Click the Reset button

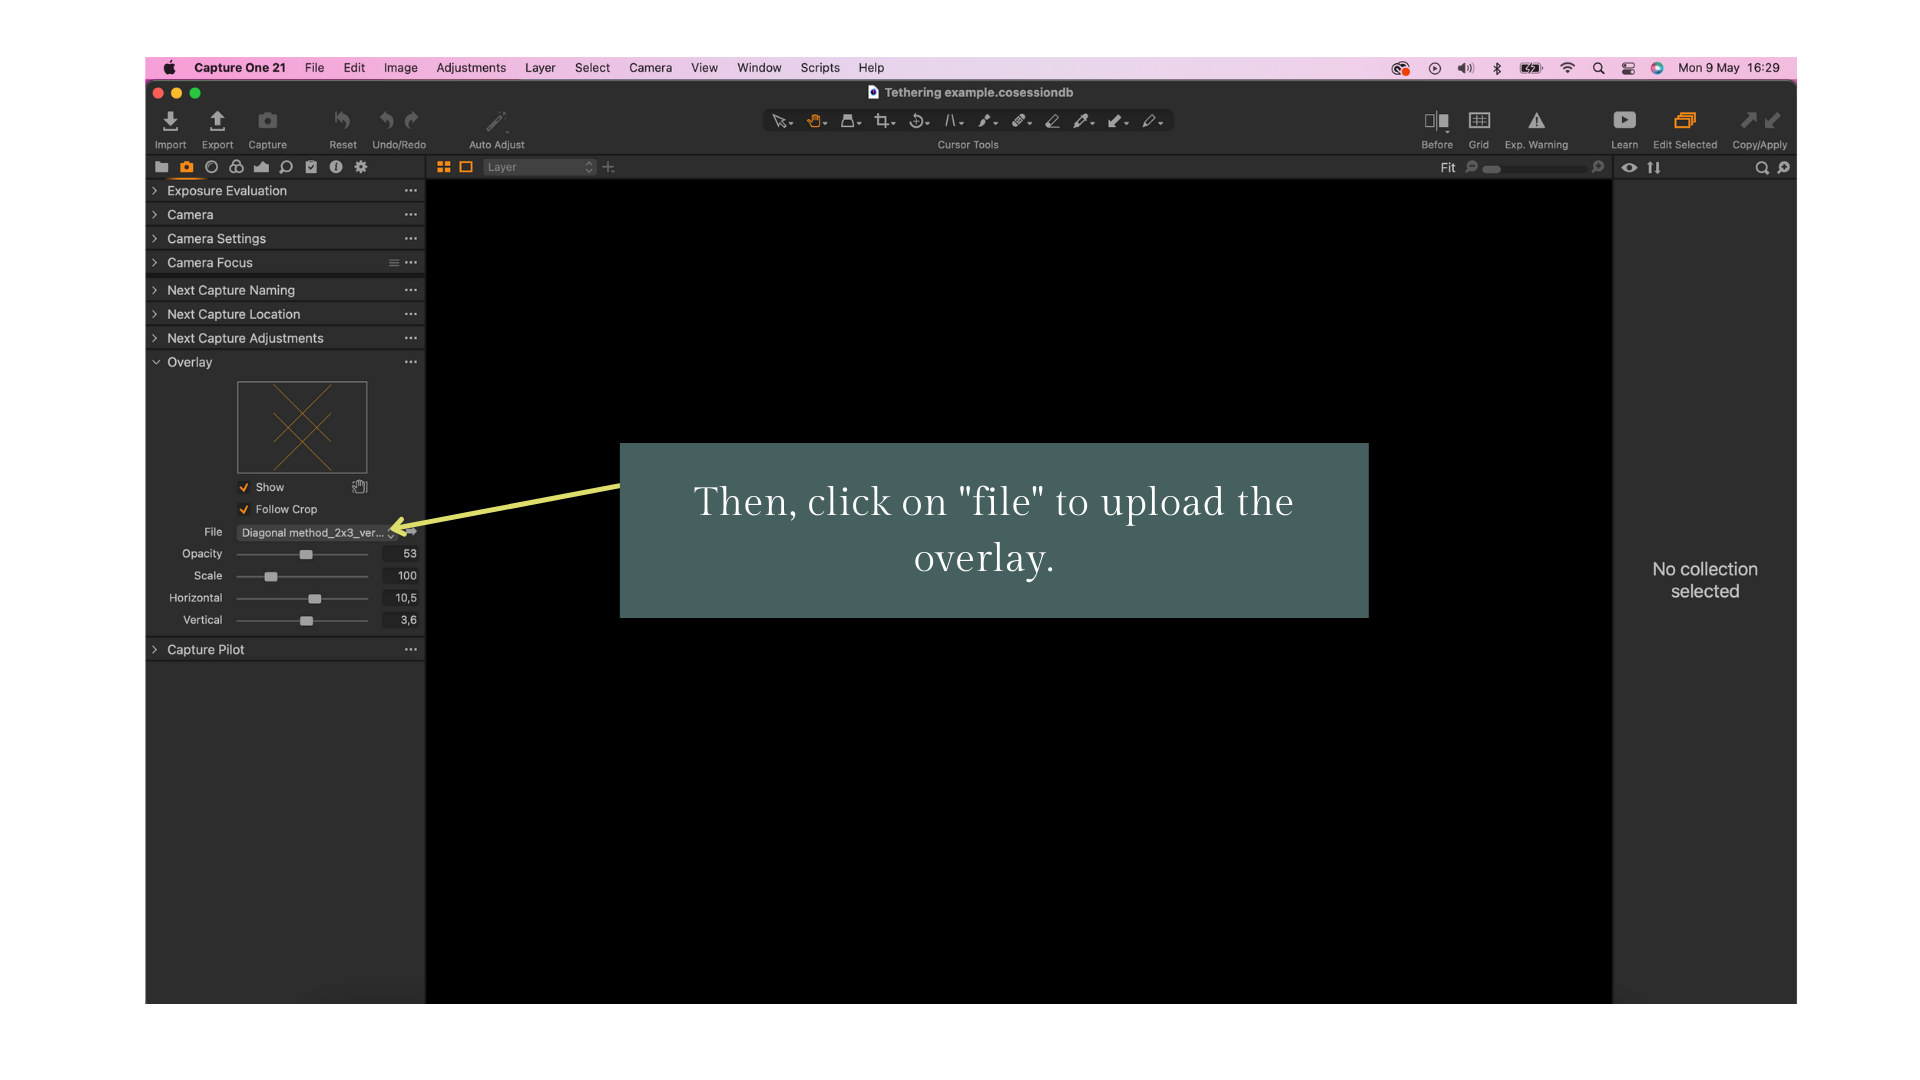(x=342, y=122)
